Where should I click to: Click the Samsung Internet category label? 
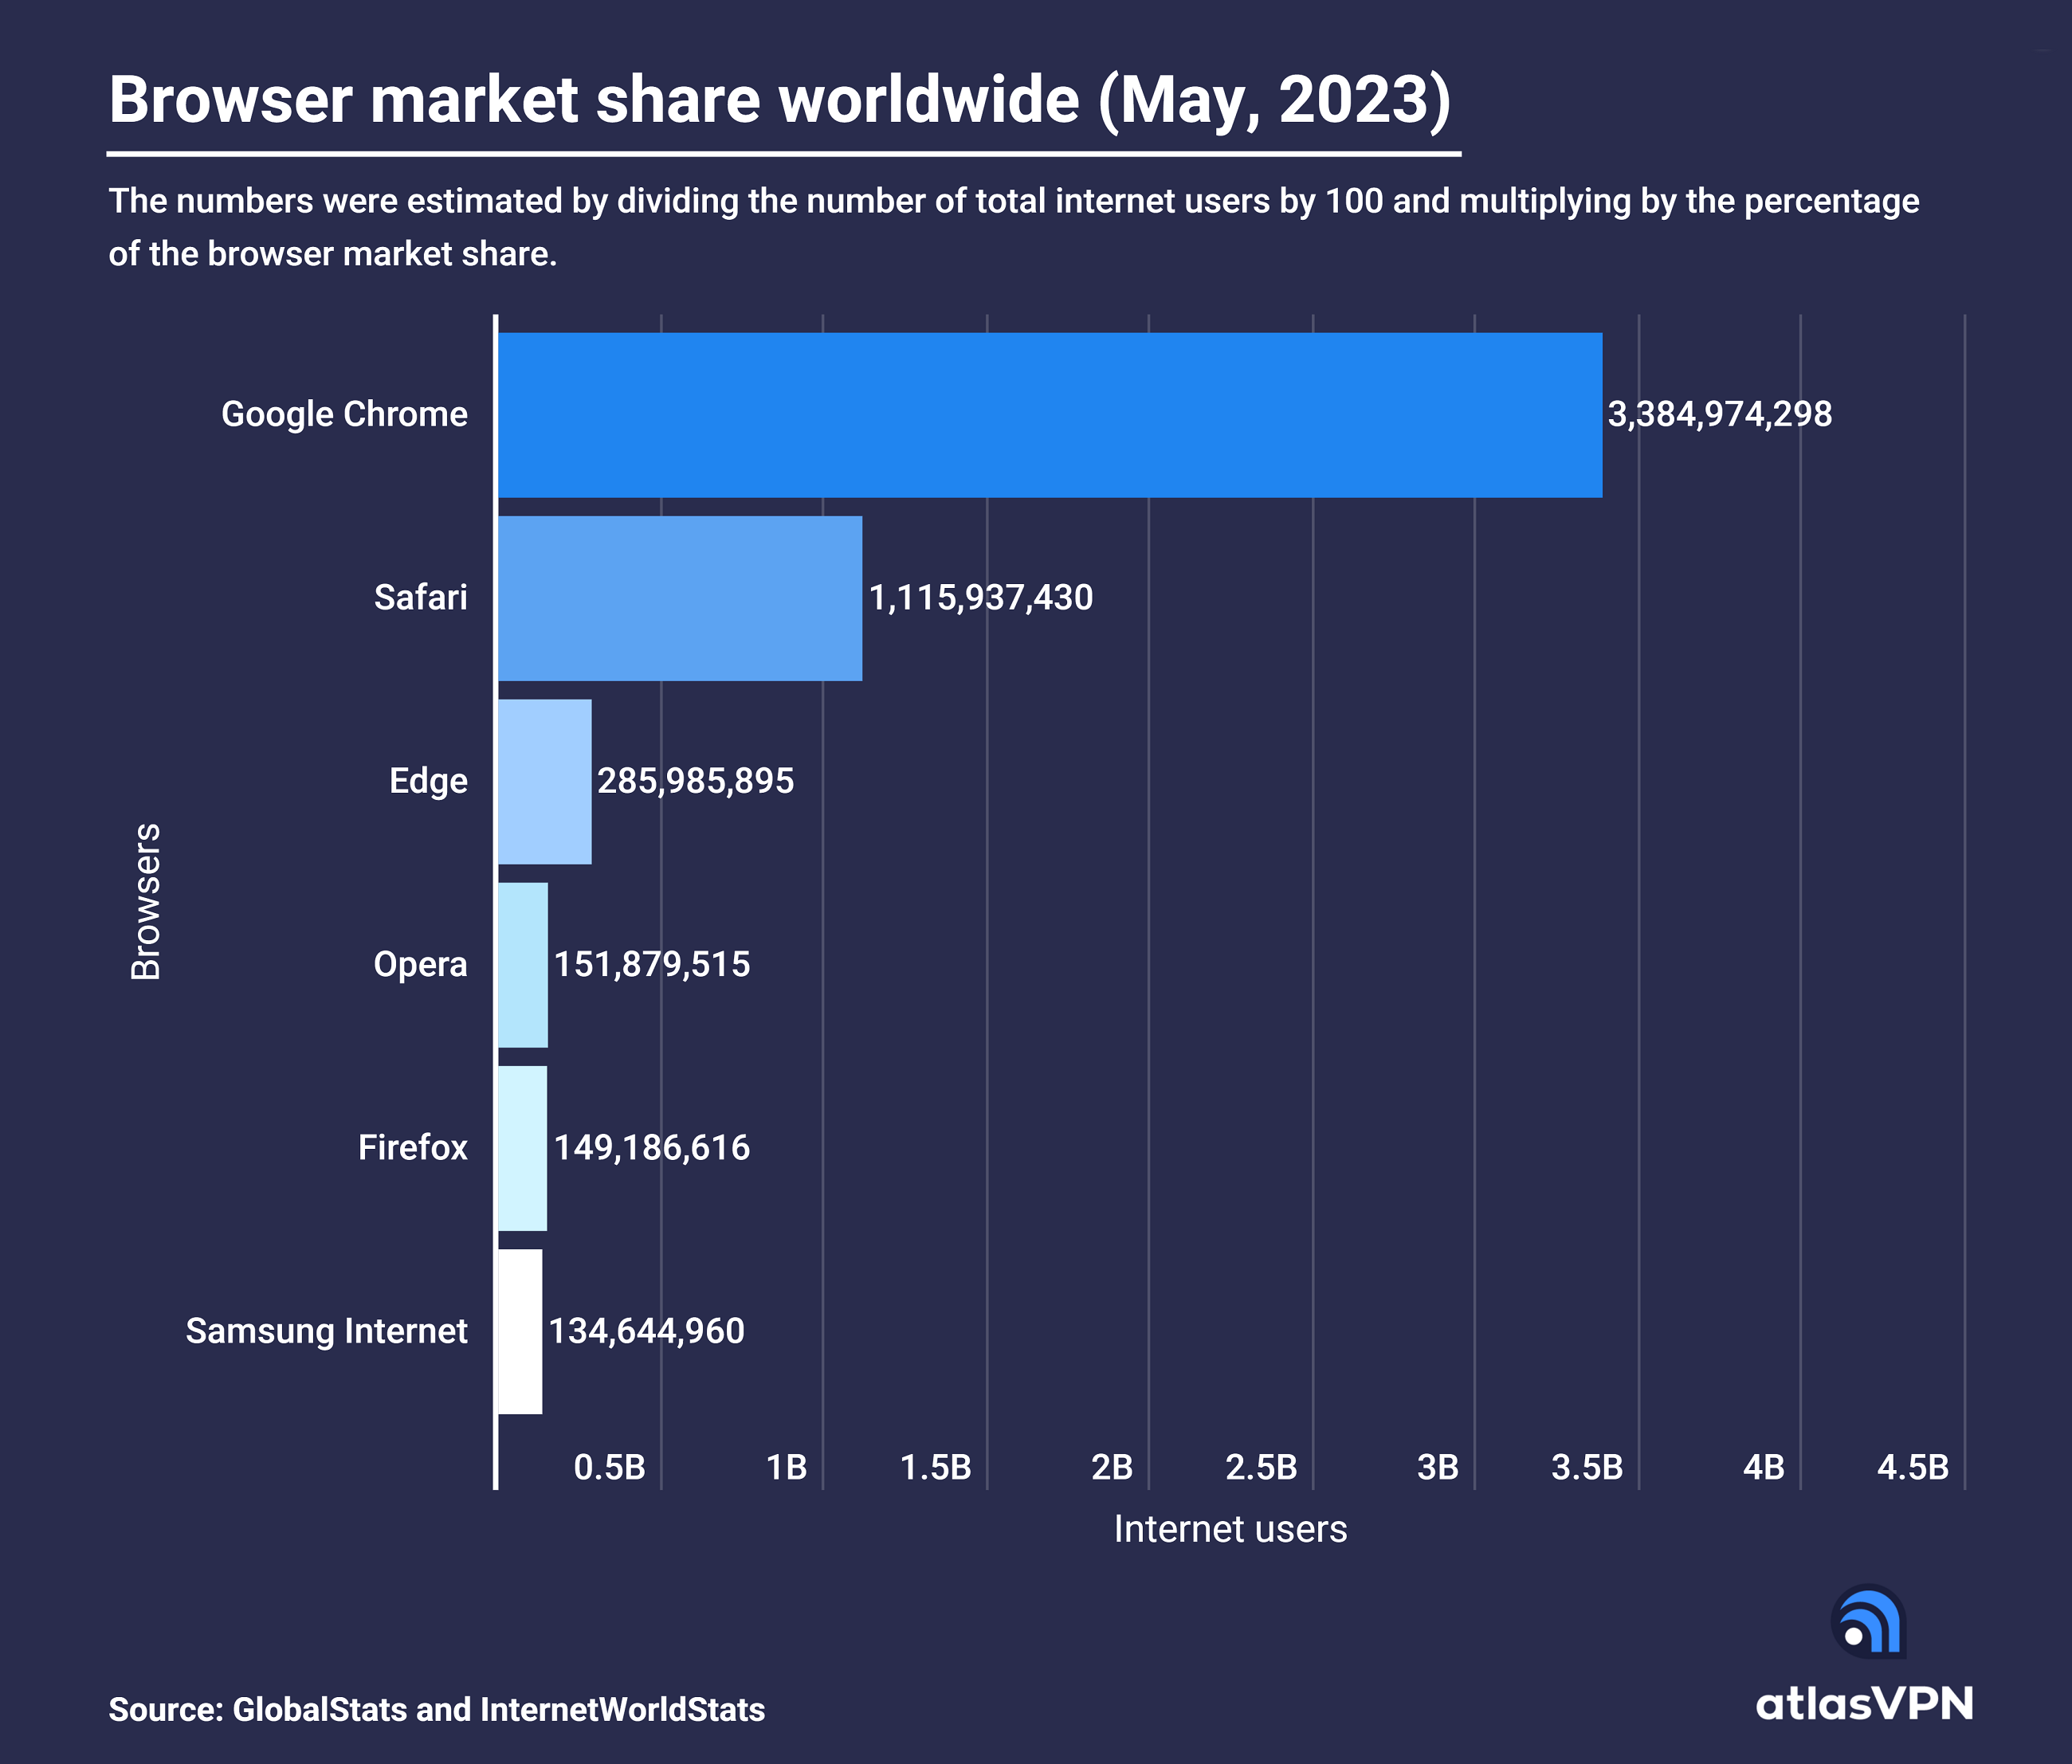point(326,1331)
